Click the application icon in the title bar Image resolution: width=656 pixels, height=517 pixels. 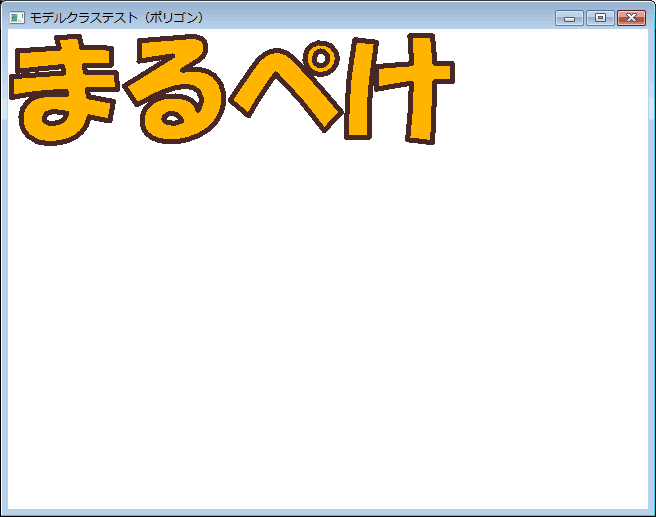coord(17,18)
